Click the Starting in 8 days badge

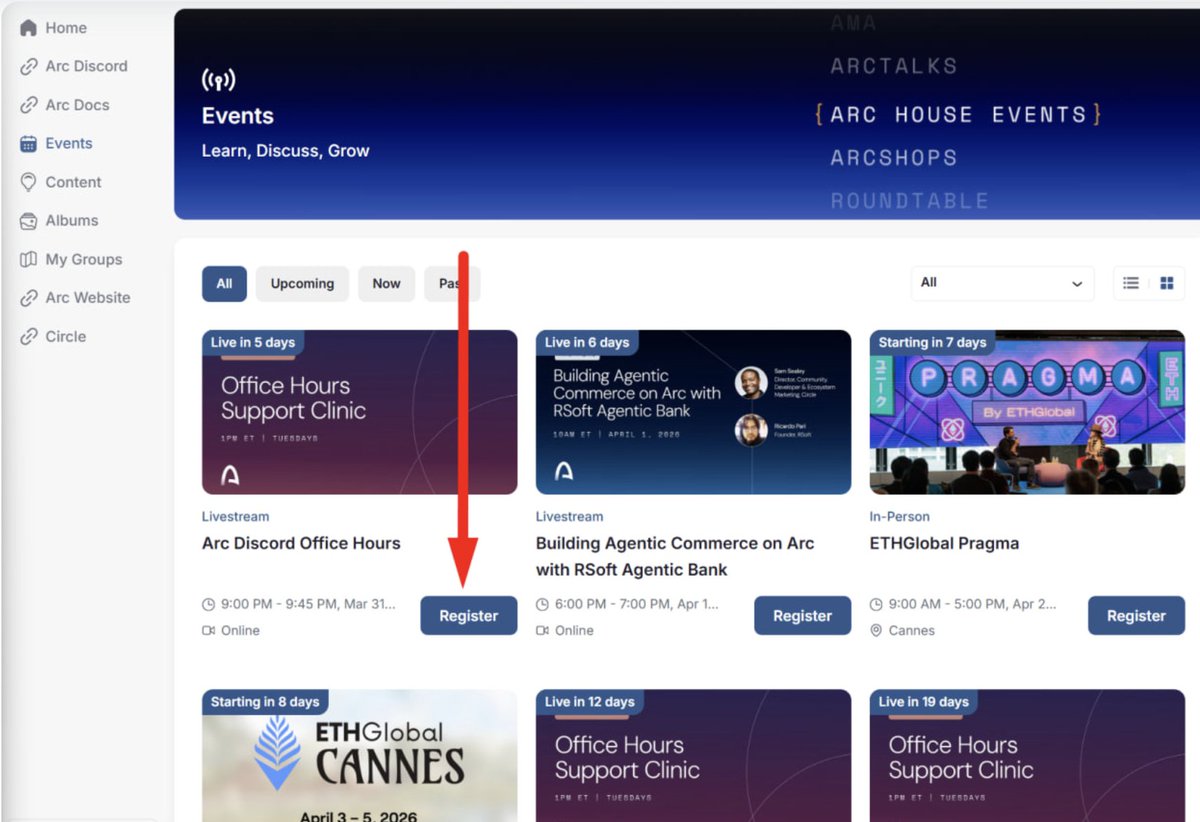(265, 702)
